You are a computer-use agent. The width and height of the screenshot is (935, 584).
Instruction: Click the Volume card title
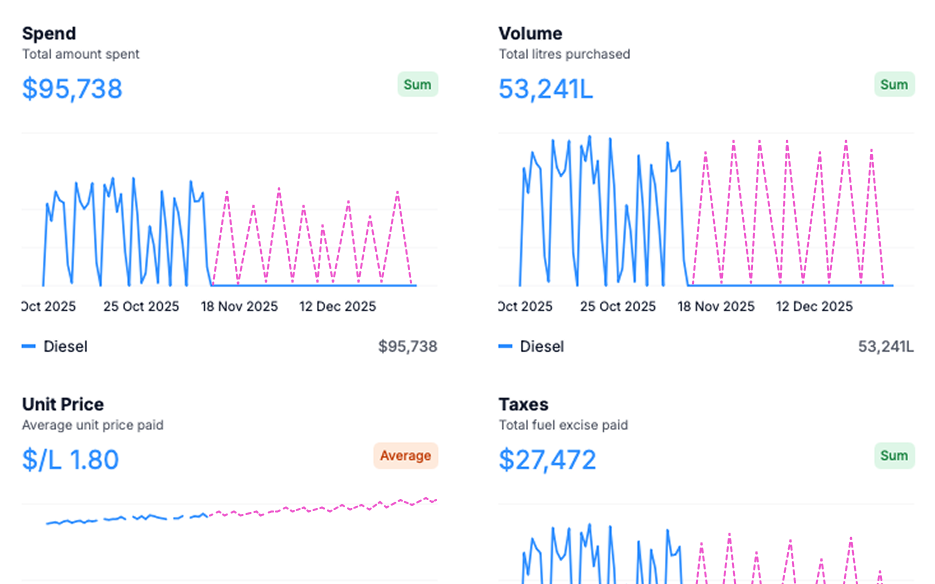click(530, 34)
